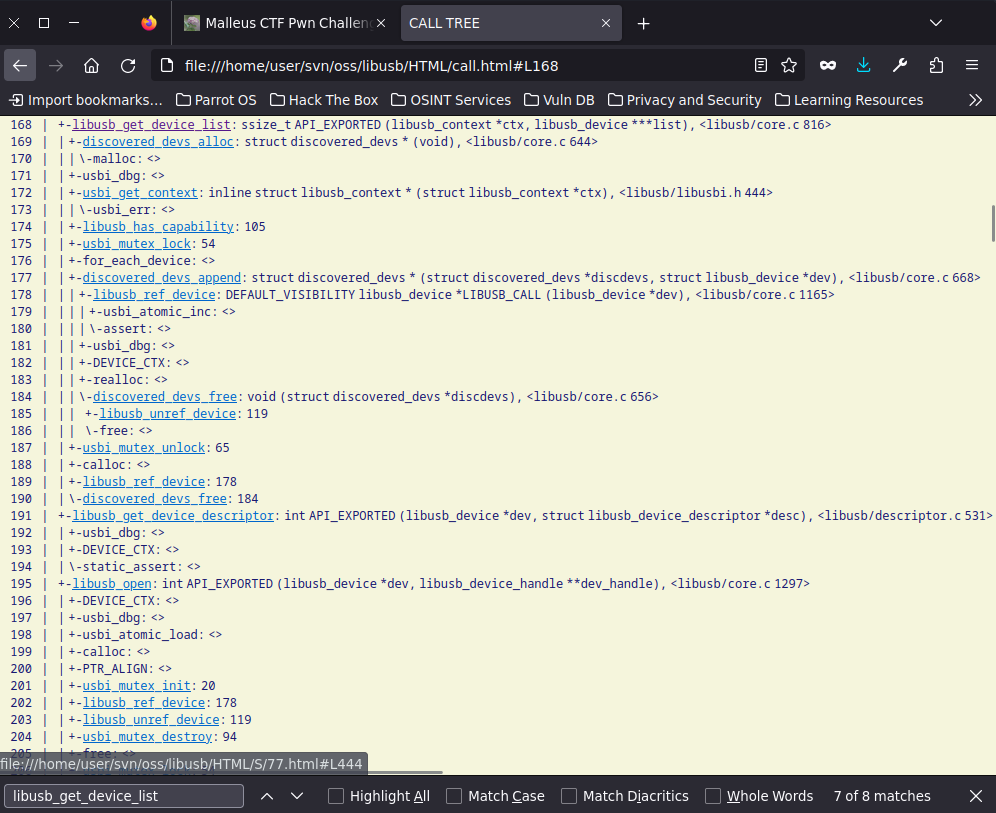Click next match chevron in find bar
This screenshot has width=996, height=813.
click(x=296, y=796)
